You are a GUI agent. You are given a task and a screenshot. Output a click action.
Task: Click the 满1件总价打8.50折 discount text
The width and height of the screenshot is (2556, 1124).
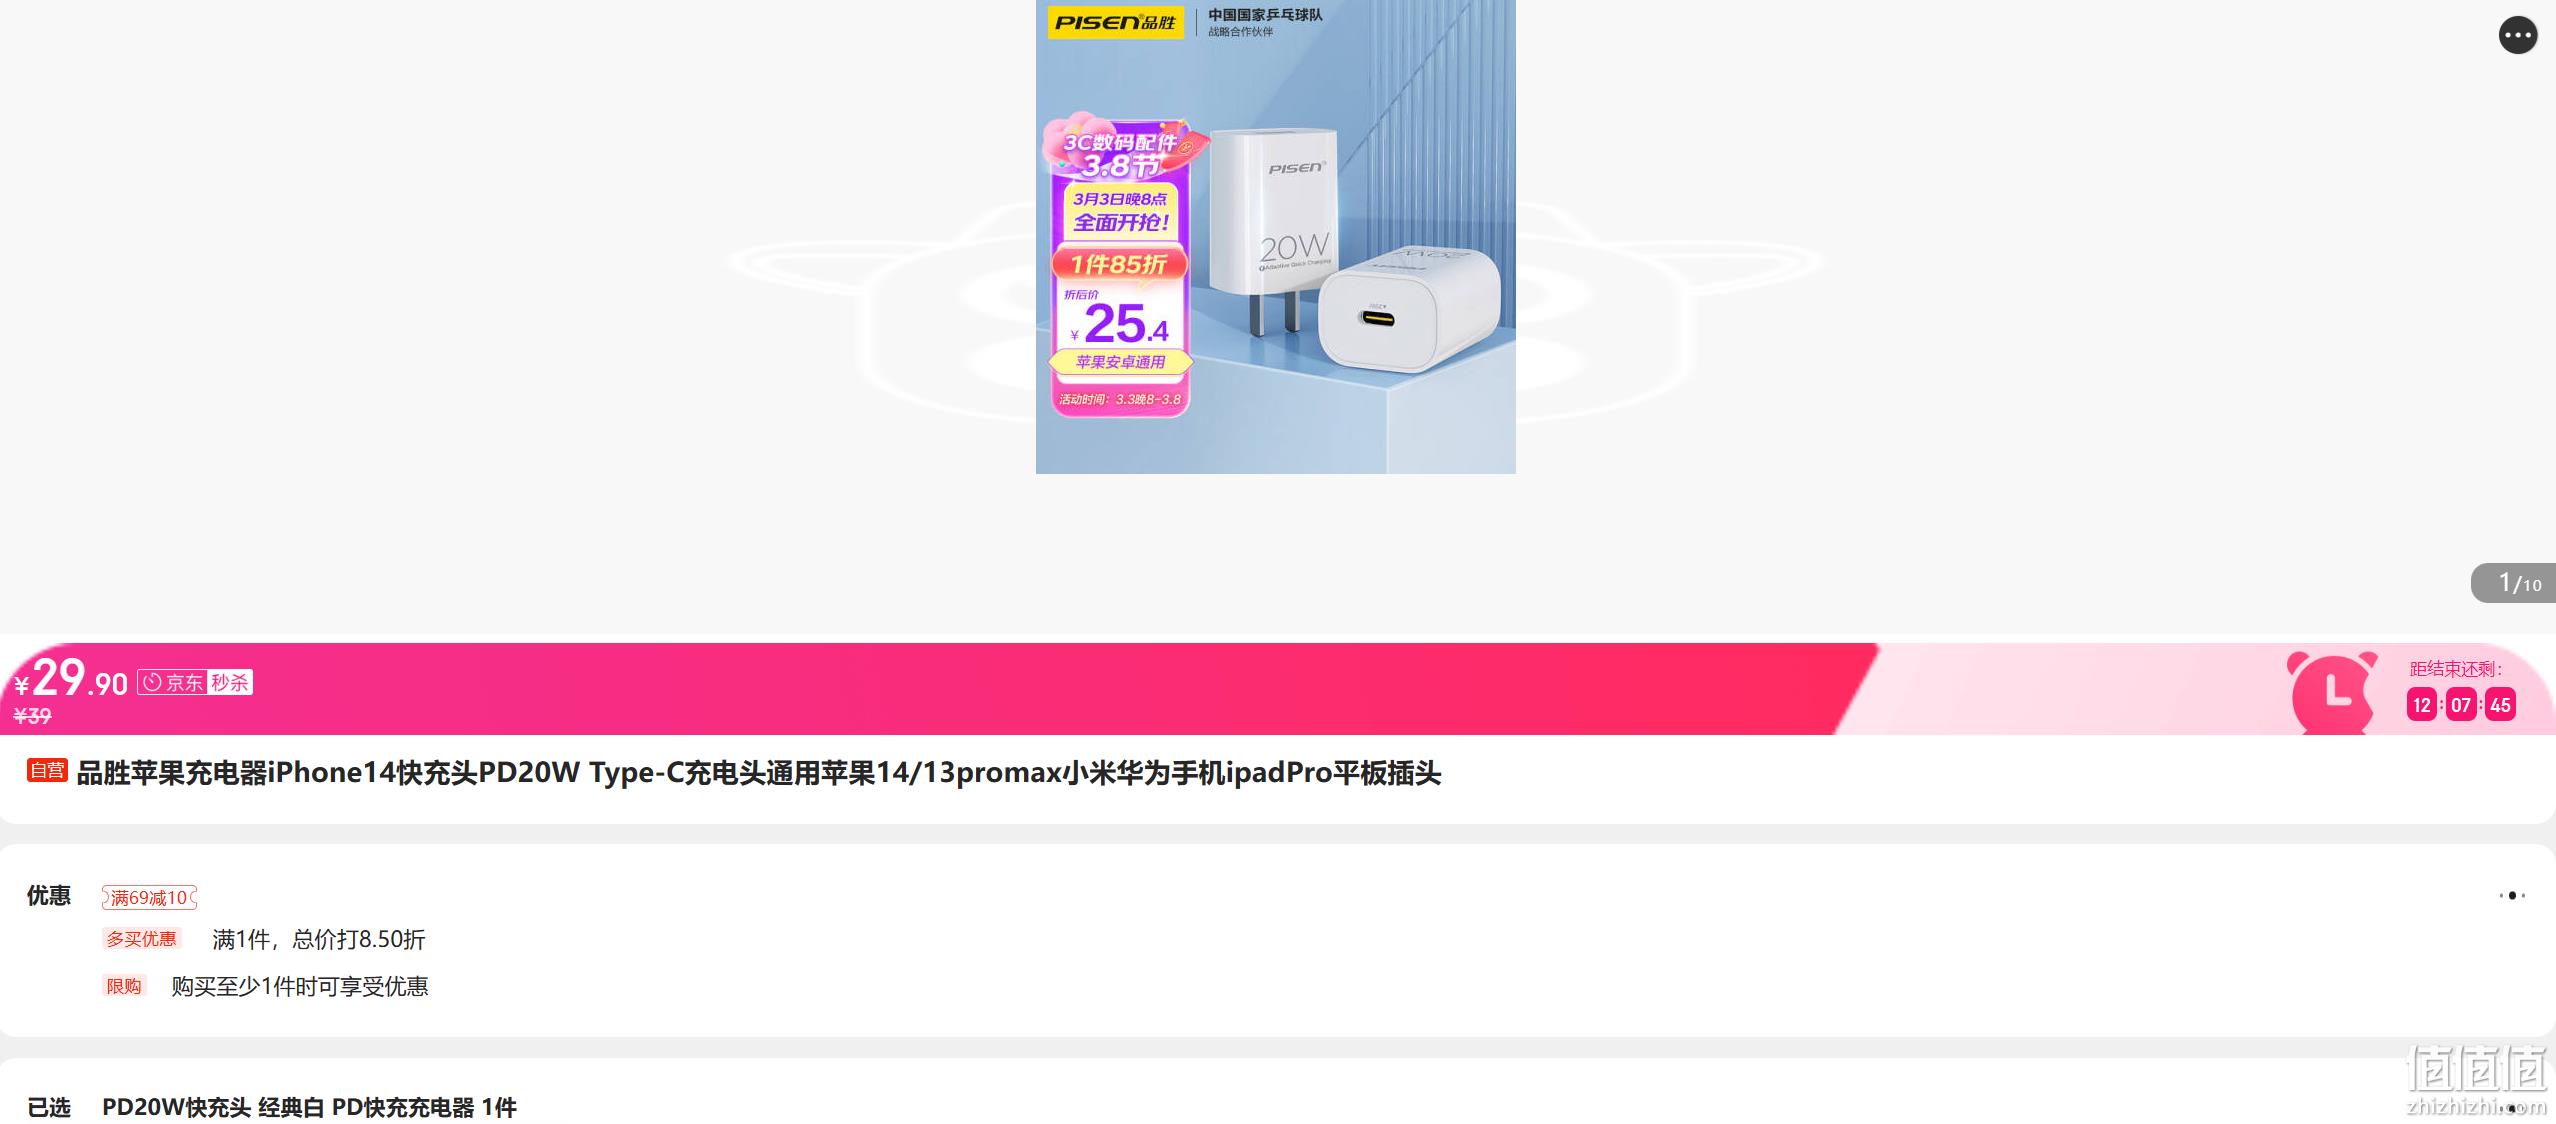click(x=319, y=939)
